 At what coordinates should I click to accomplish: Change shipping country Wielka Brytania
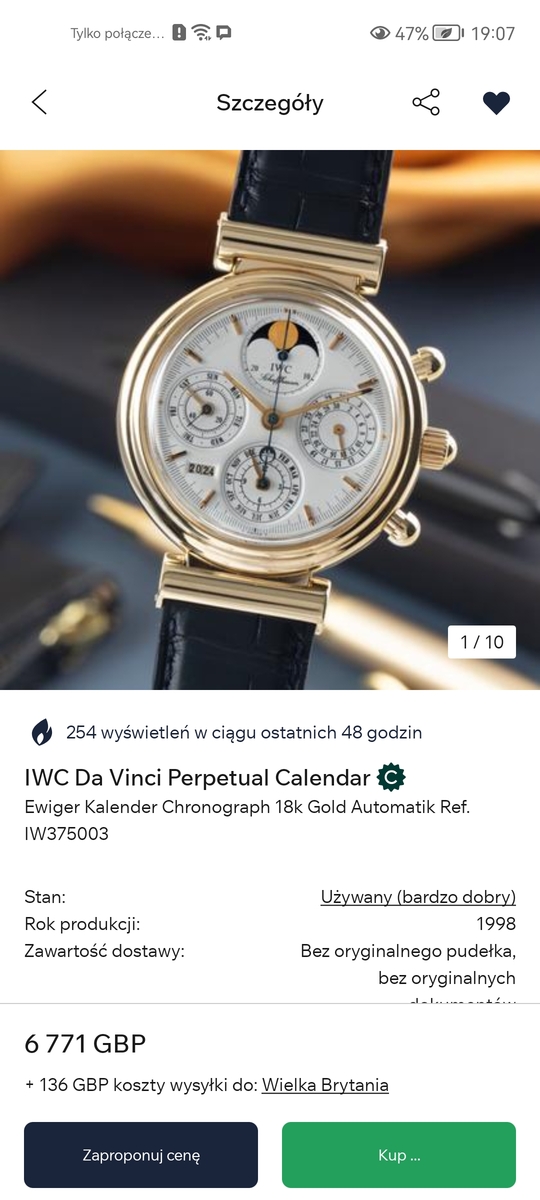pyautogui.click(x=325, y=1085)
